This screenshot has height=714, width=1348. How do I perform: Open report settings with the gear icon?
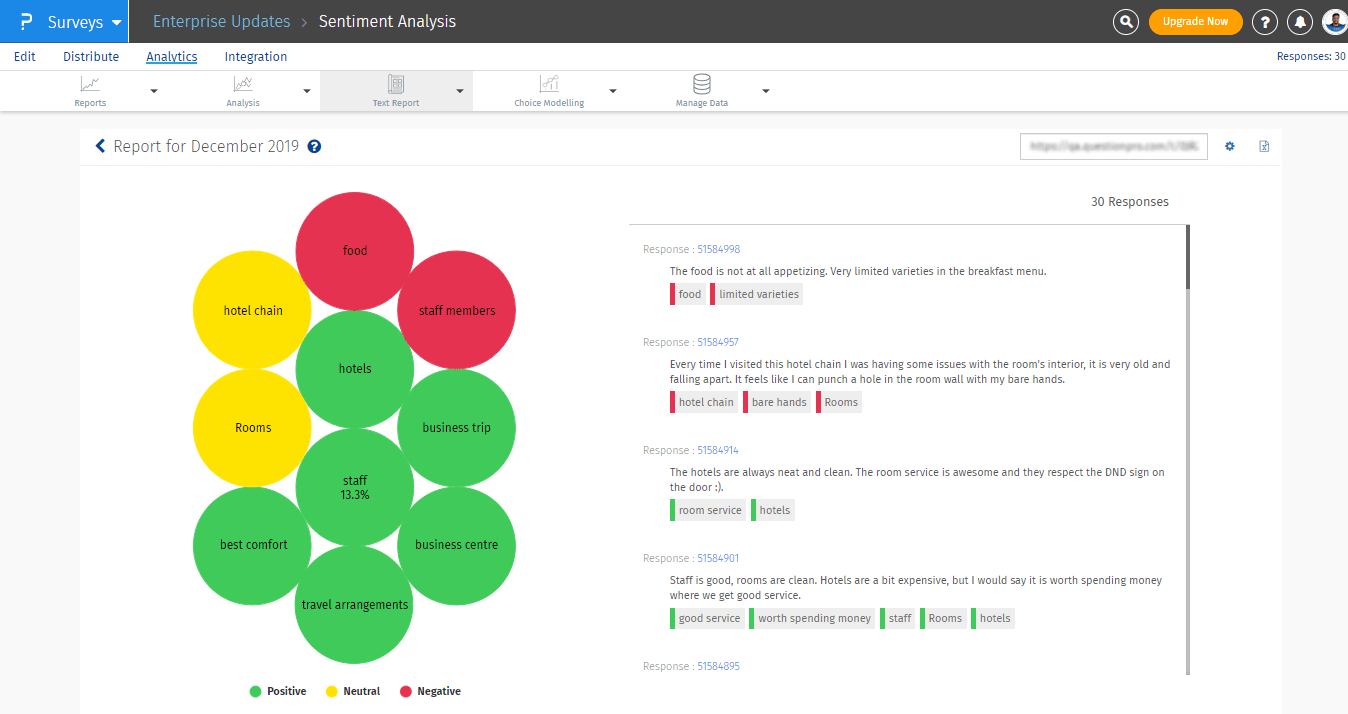[x=1229, y=146]
